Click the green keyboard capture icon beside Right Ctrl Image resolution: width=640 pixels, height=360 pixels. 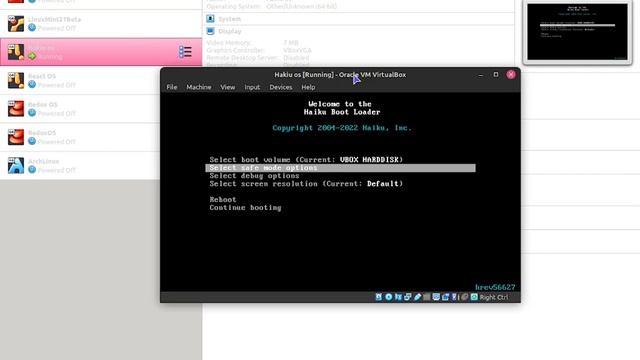474,297
